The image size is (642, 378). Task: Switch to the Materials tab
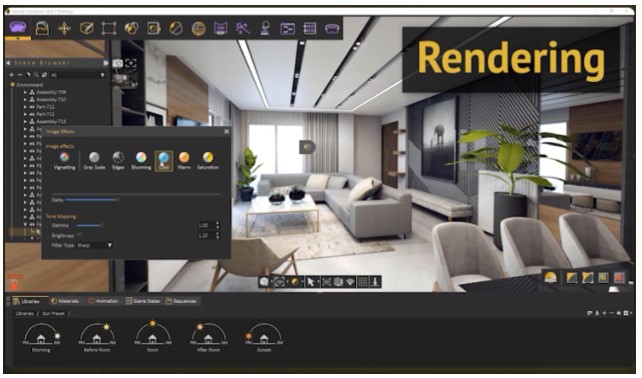[x=65, y=301]
